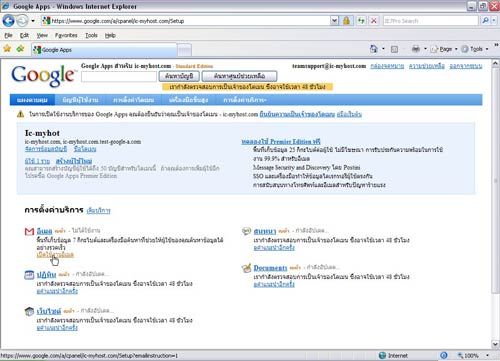Screen dimensions: 500x361
Task: Open the View menu
Action: pyautogui.click(x=42, y=35)
